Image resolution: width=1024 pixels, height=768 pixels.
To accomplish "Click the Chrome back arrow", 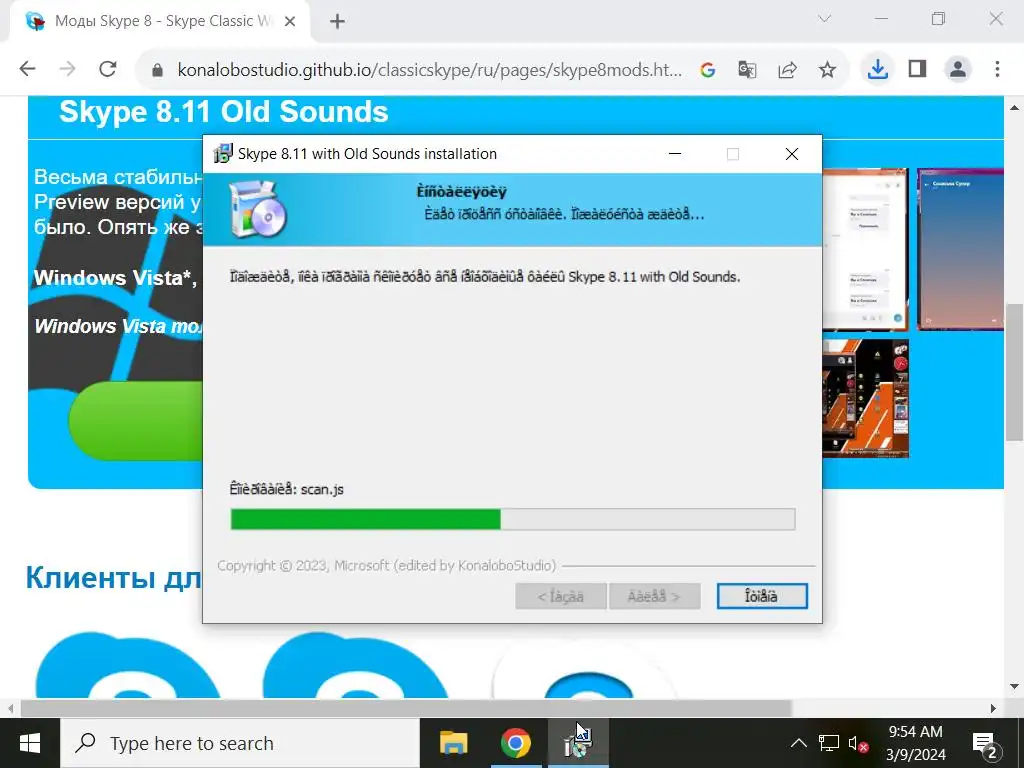I will pyautogui.click(x=27, y=69).
